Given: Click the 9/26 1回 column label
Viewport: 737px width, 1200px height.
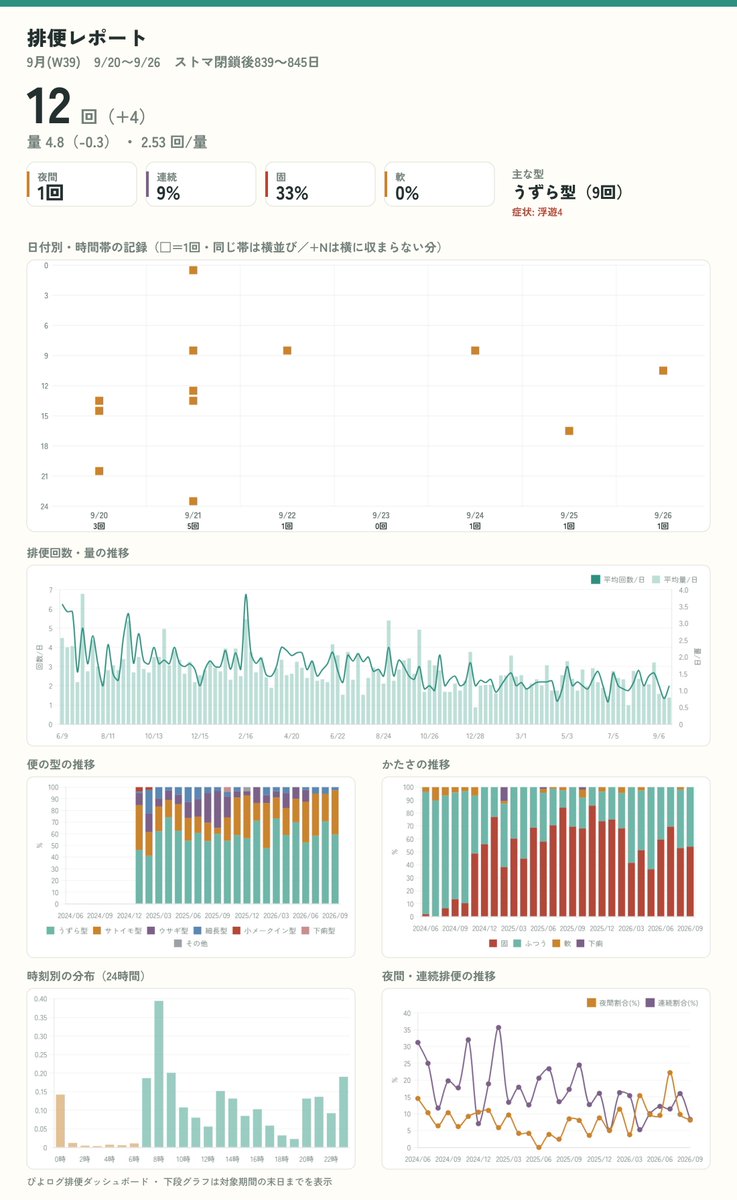Looking at the screenshot, I should click(663, 520).
